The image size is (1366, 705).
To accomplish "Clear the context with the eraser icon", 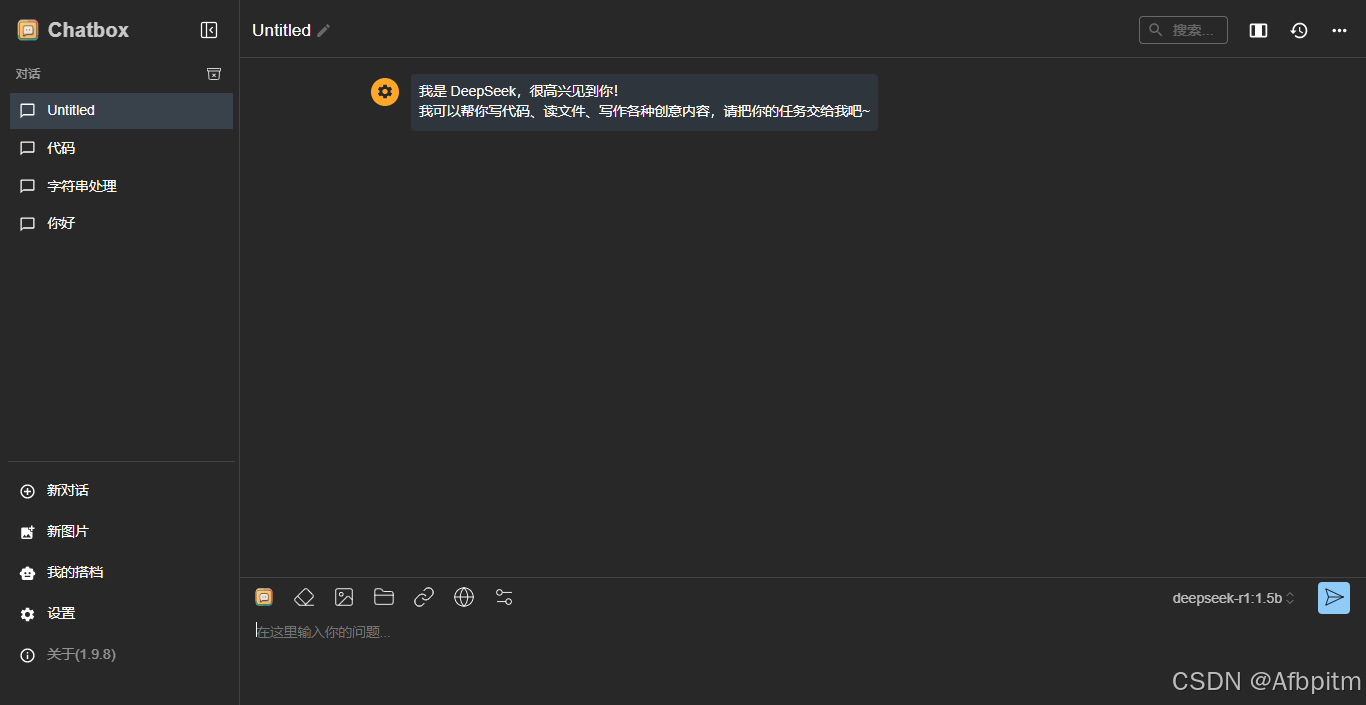I will [x=304, y=597].
